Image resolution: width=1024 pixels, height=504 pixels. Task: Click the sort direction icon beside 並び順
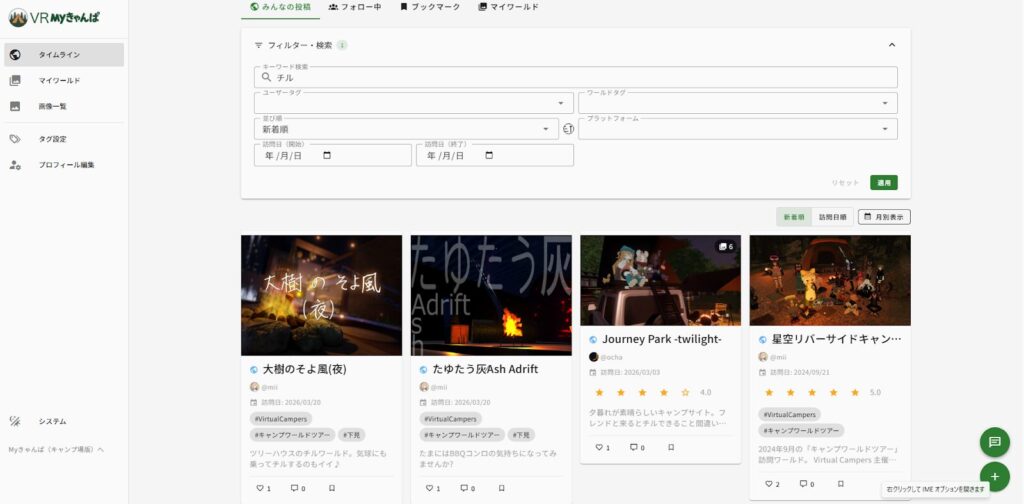(x=568, y=129)
